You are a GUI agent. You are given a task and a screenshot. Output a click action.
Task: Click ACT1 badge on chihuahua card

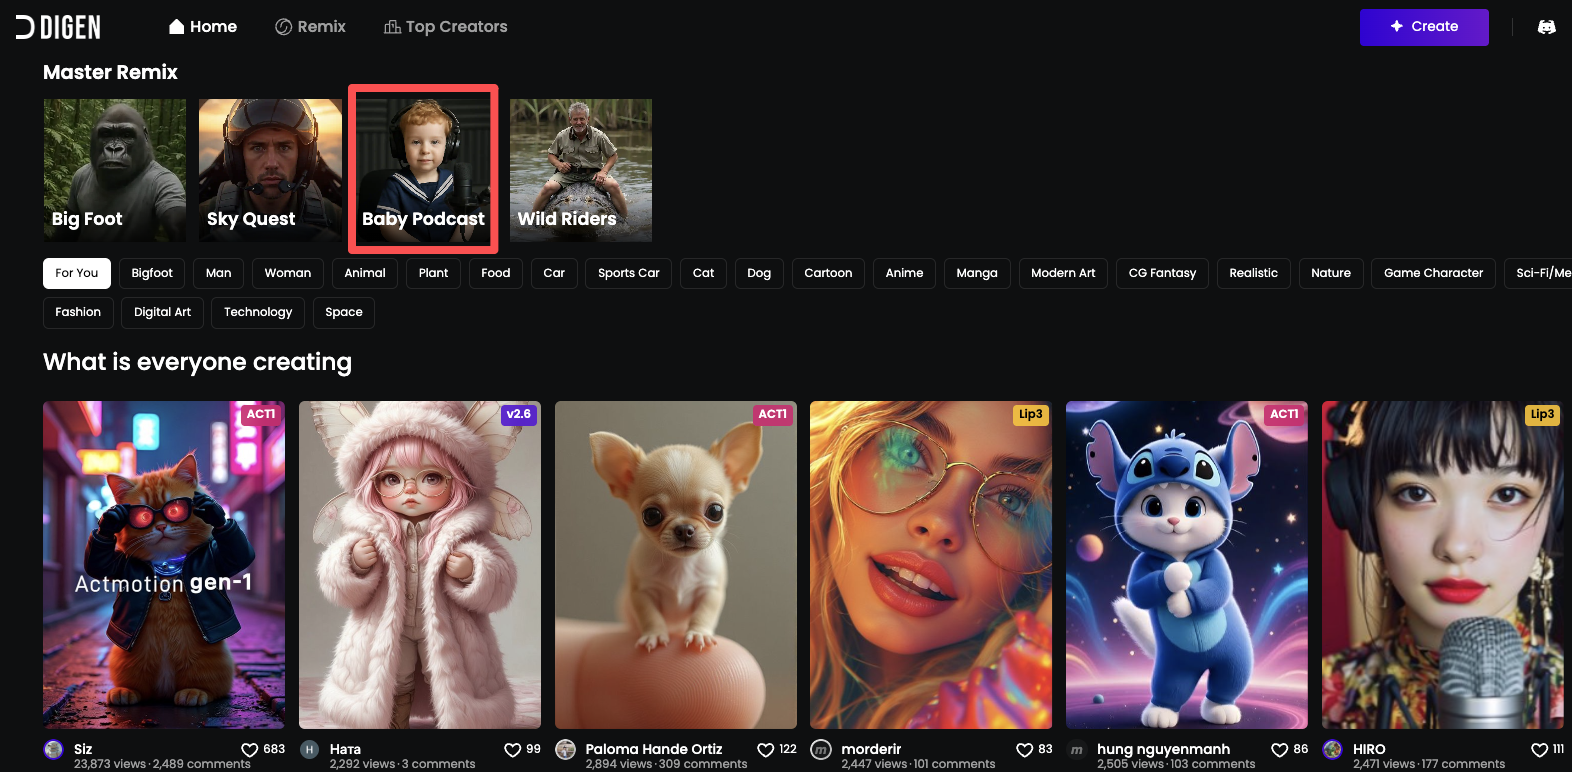pos(773,414)
